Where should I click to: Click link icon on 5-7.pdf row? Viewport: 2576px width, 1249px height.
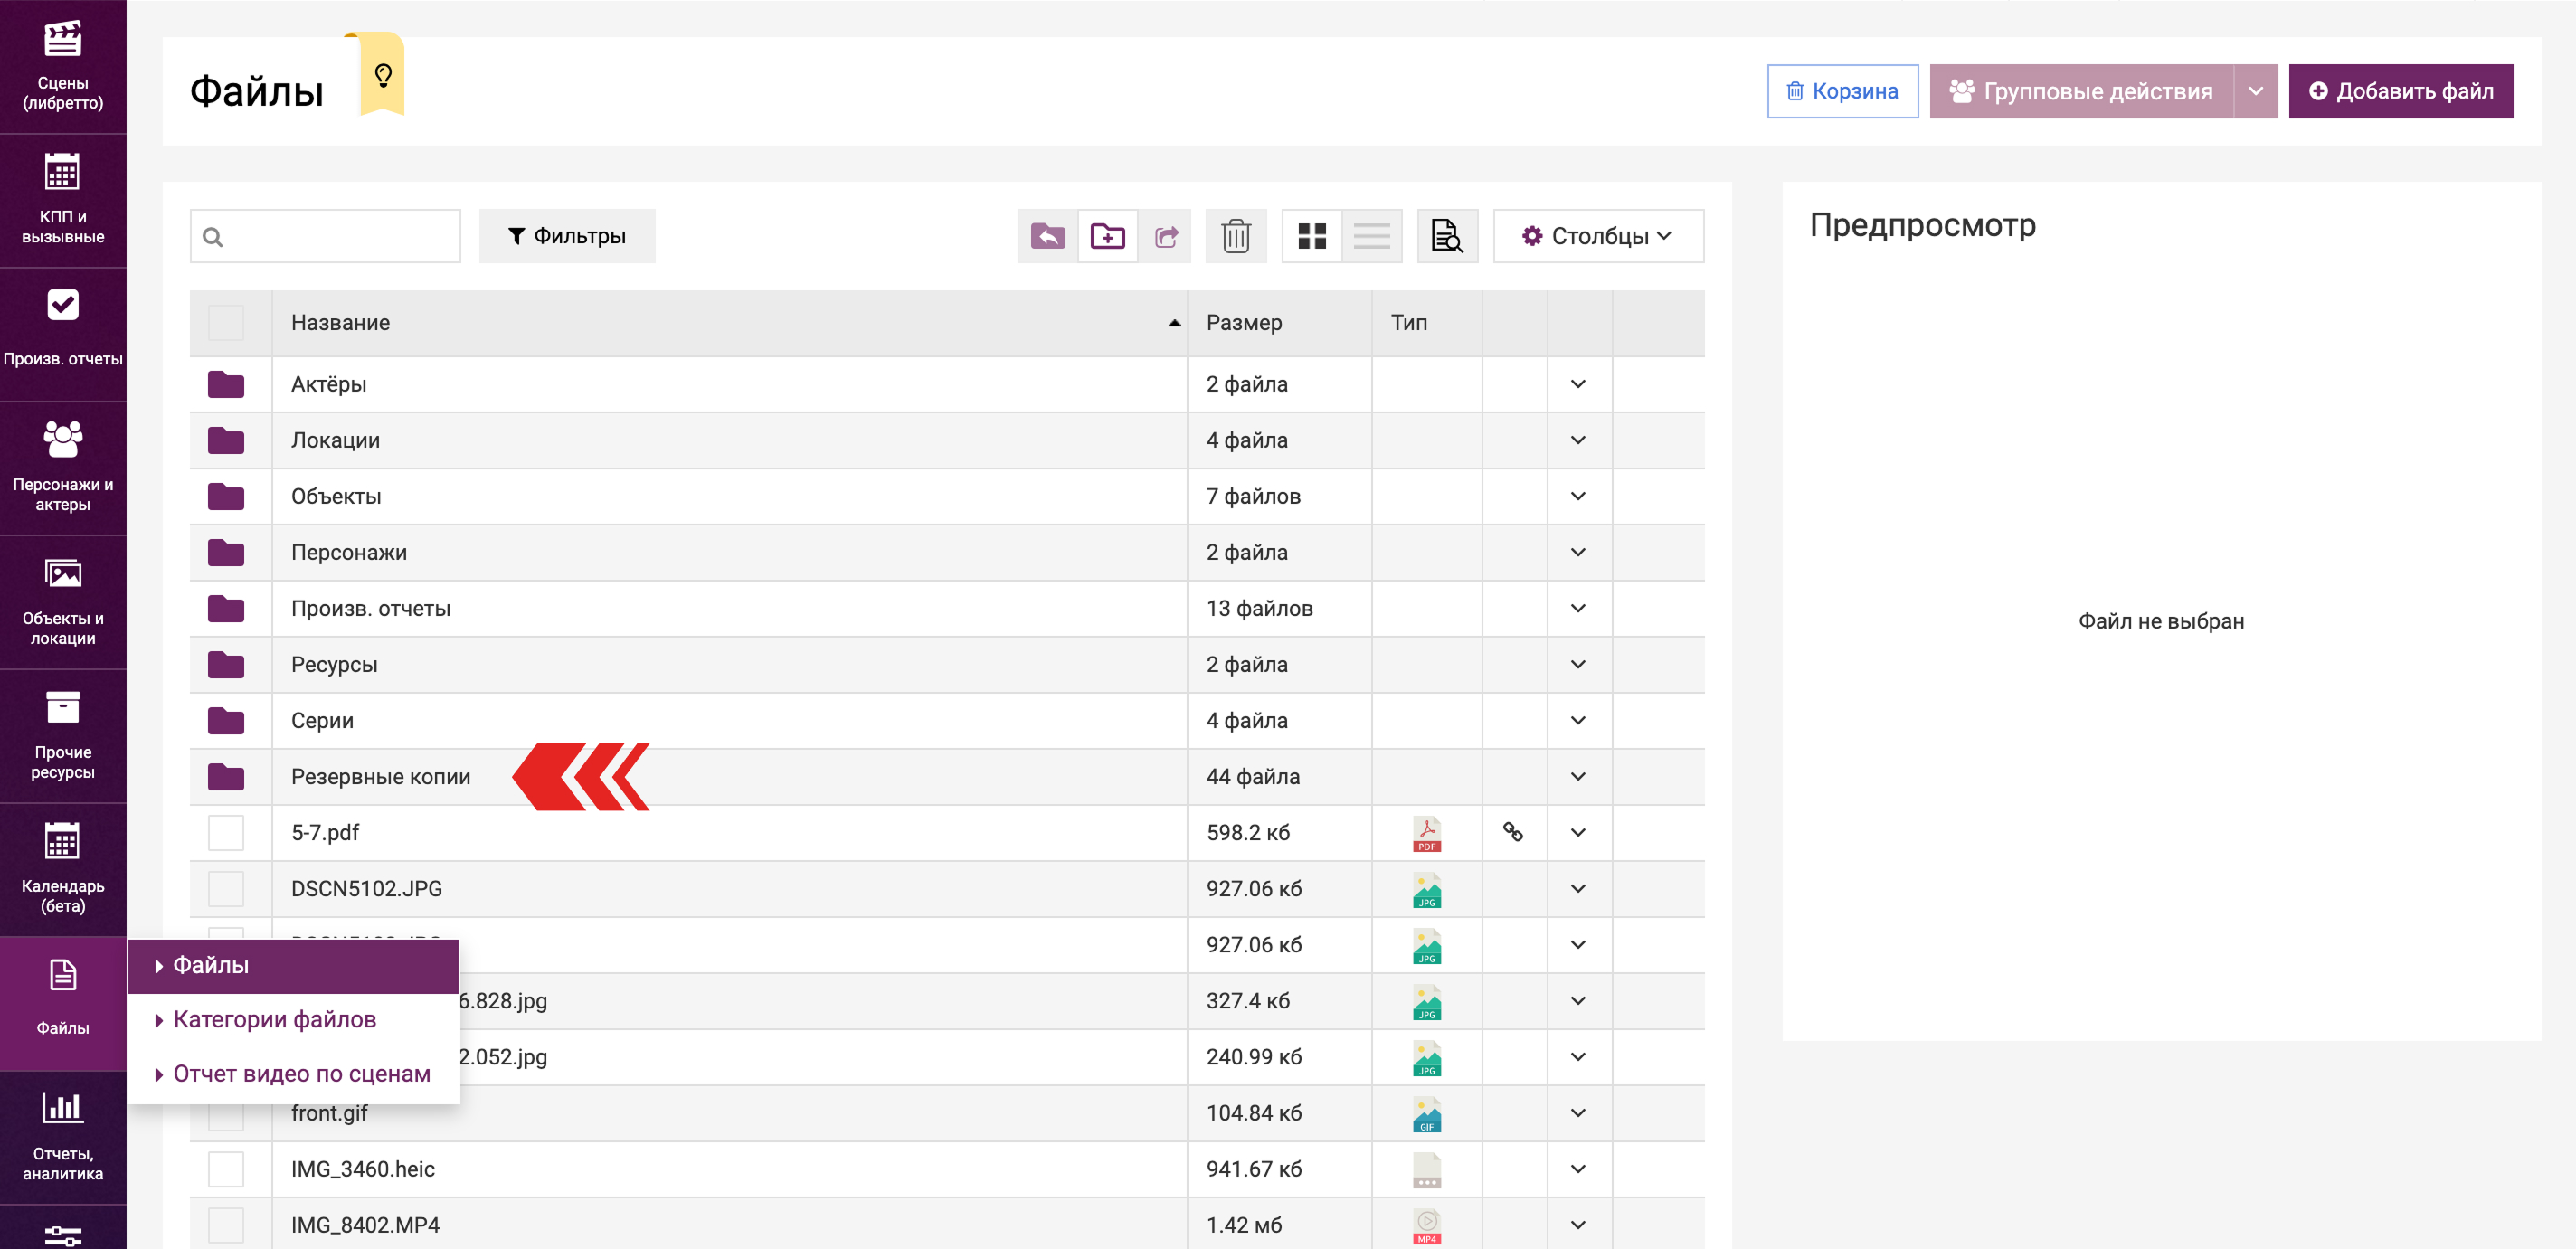1512,832
